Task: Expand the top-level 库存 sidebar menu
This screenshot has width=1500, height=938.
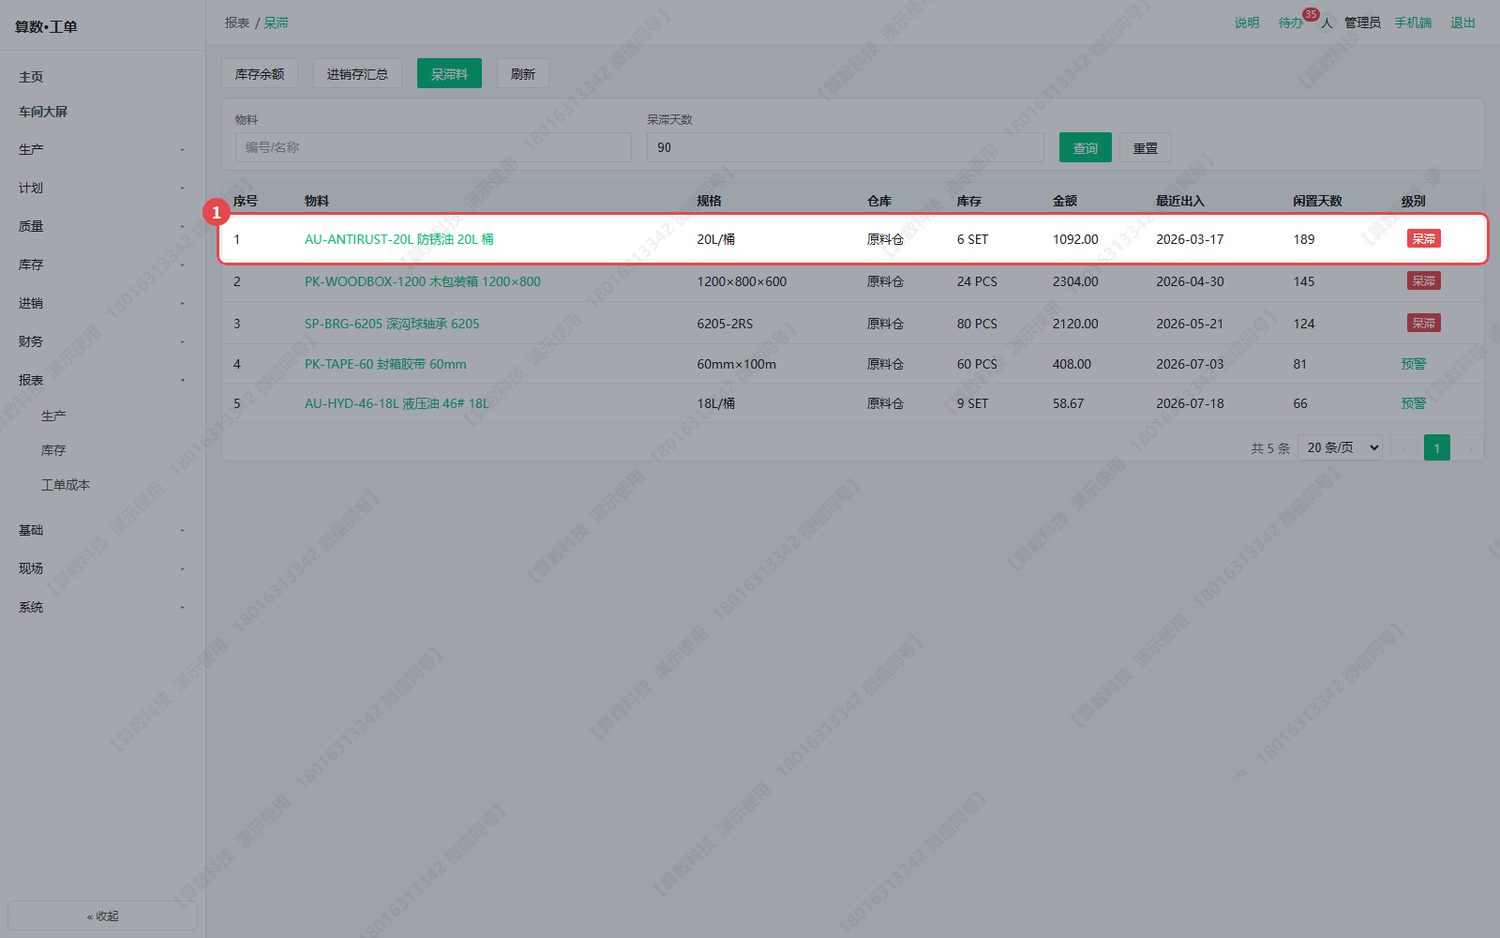Action: pos(102,265)
